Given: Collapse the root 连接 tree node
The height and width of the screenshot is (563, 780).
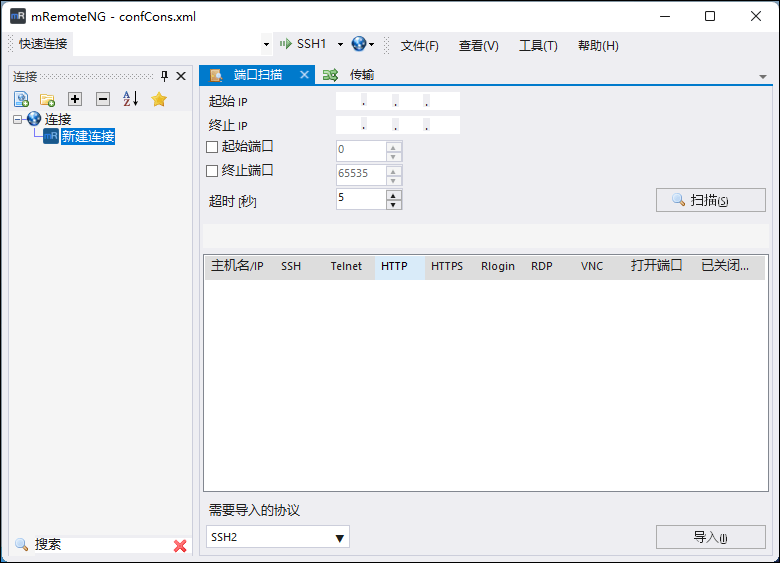Looking at the screenshot, I should coord(18,119).
